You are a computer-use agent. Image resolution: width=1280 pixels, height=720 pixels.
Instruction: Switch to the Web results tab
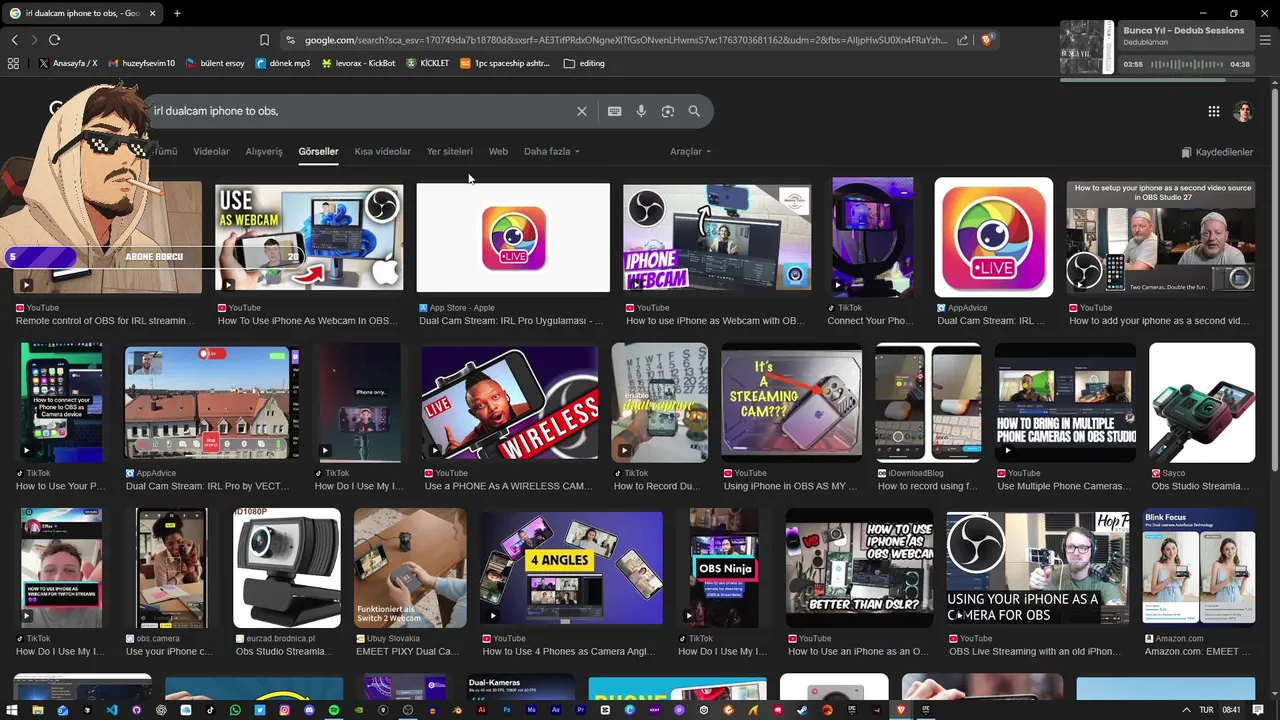pos(498,152)
